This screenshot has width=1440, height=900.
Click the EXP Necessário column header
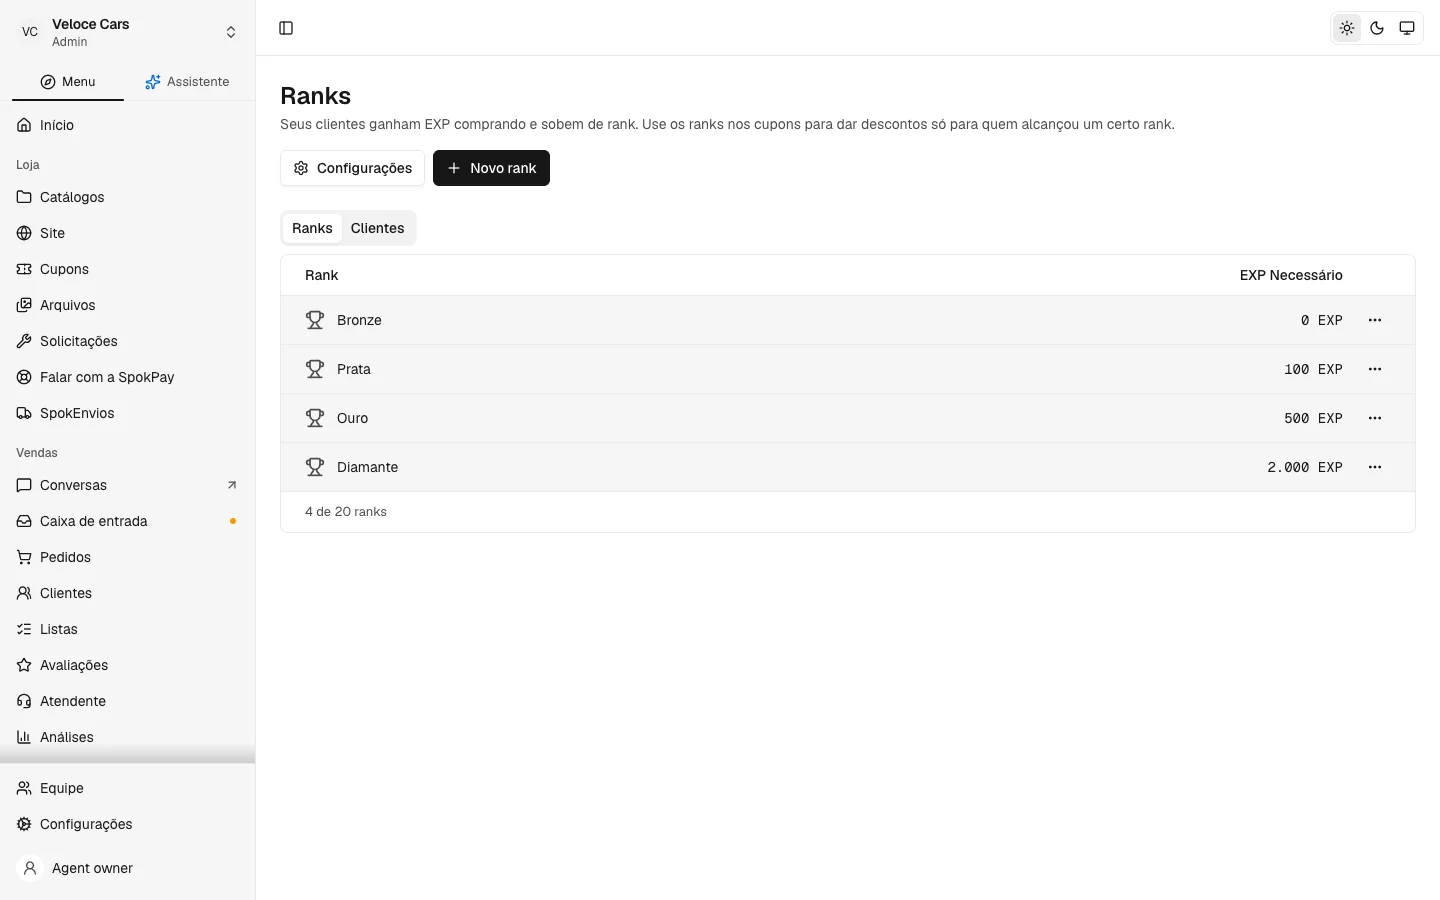pyautogui.click(x=1291, y=275)
